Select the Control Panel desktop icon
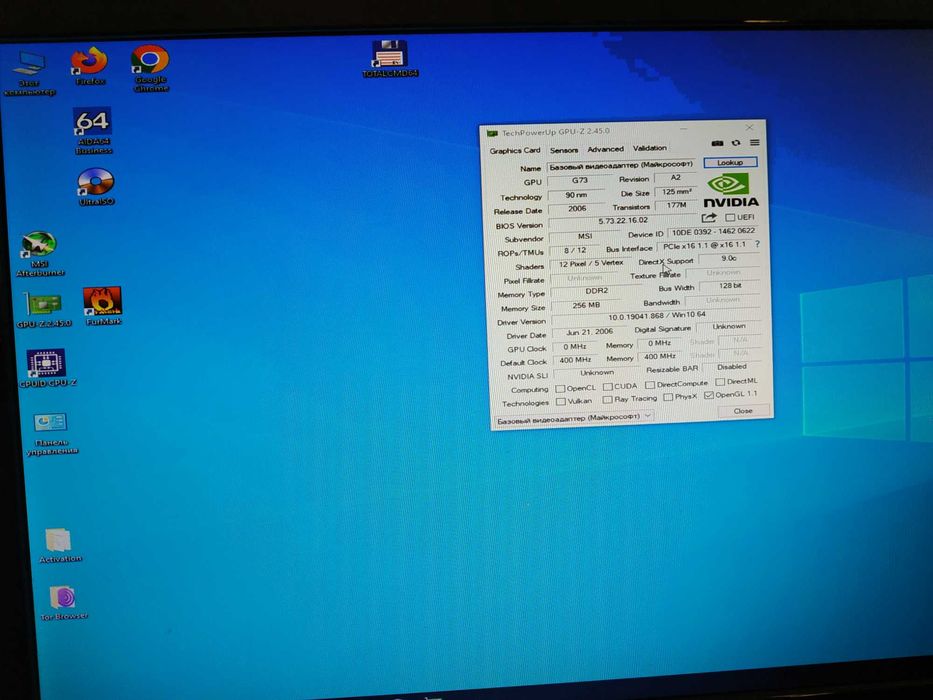The image size is (933, 700). click(x=52, y=434)
